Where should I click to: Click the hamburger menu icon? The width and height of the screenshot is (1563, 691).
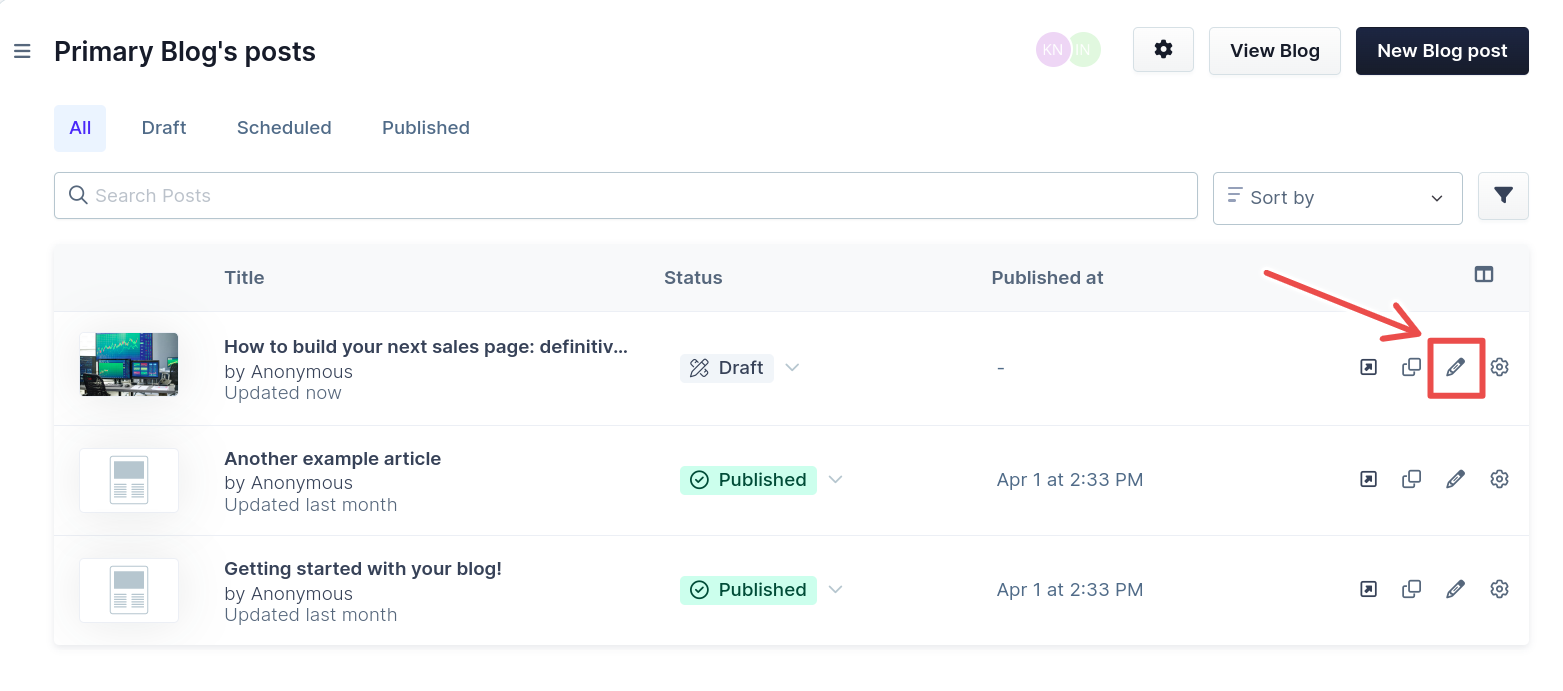pos(22,51)
